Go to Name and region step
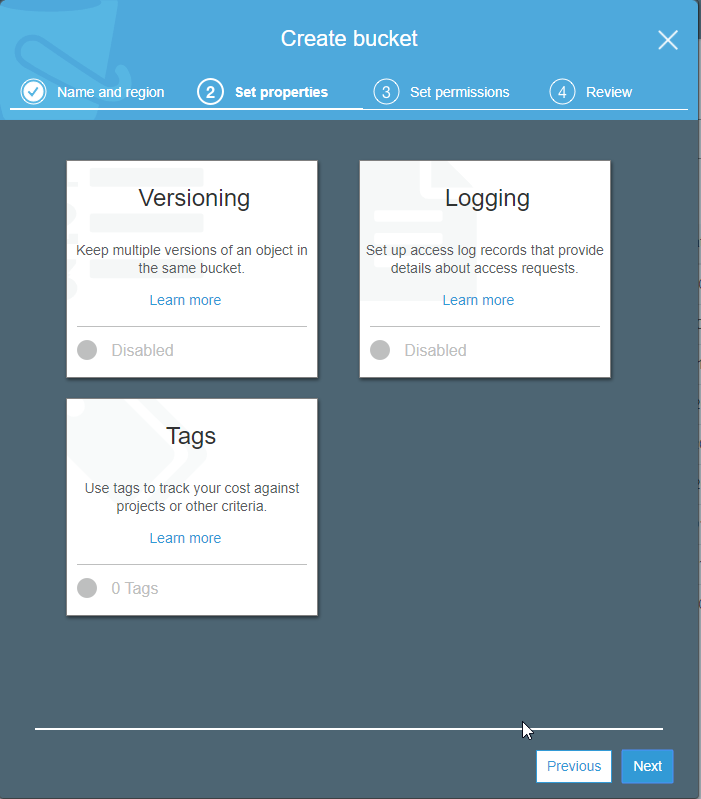Image resolution: width=701 pixels, height=799 pixels. click(x=111, y=92)
